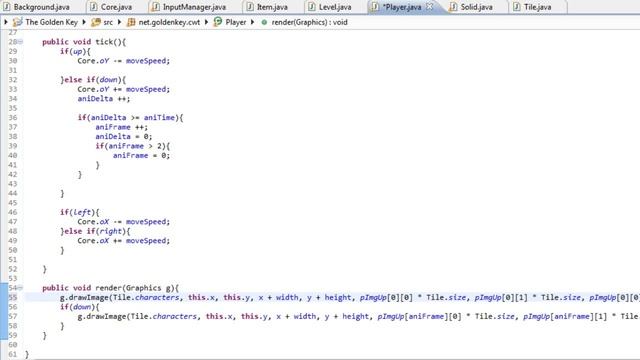This screenshot has width=640, height=360.
Task: Click the net.goldenkey.cwt package icon
Action: click(x=131, y=22)
